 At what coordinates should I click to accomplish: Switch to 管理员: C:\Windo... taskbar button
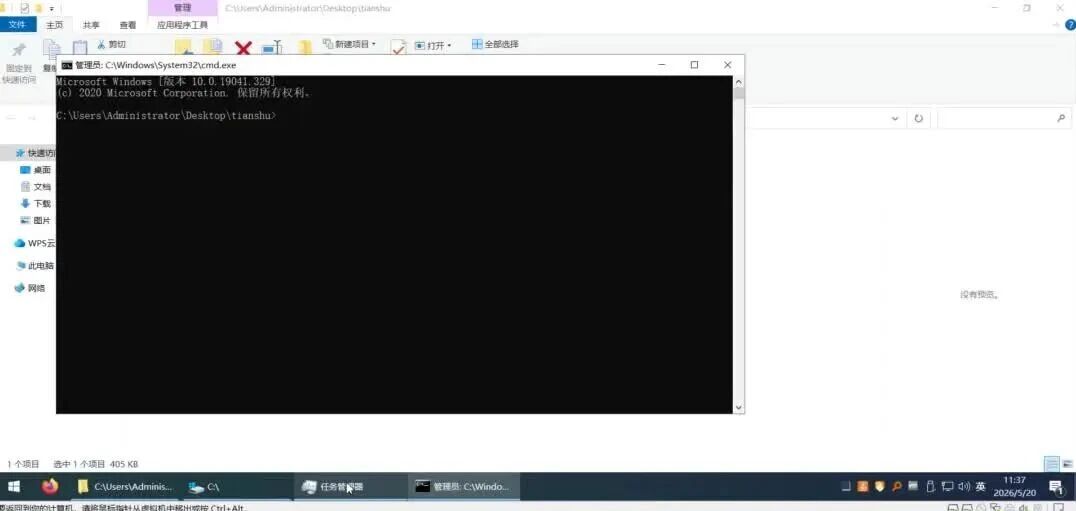pos(464,487)
